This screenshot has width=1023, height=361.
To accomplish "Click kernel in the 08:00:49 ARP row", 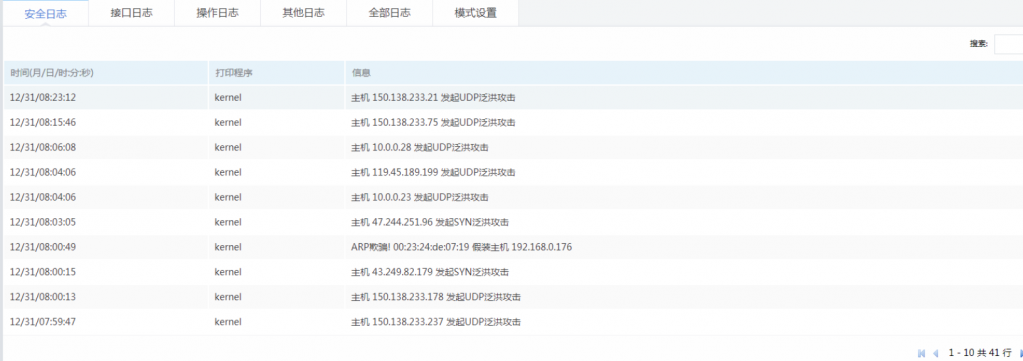I will point(228,247).
